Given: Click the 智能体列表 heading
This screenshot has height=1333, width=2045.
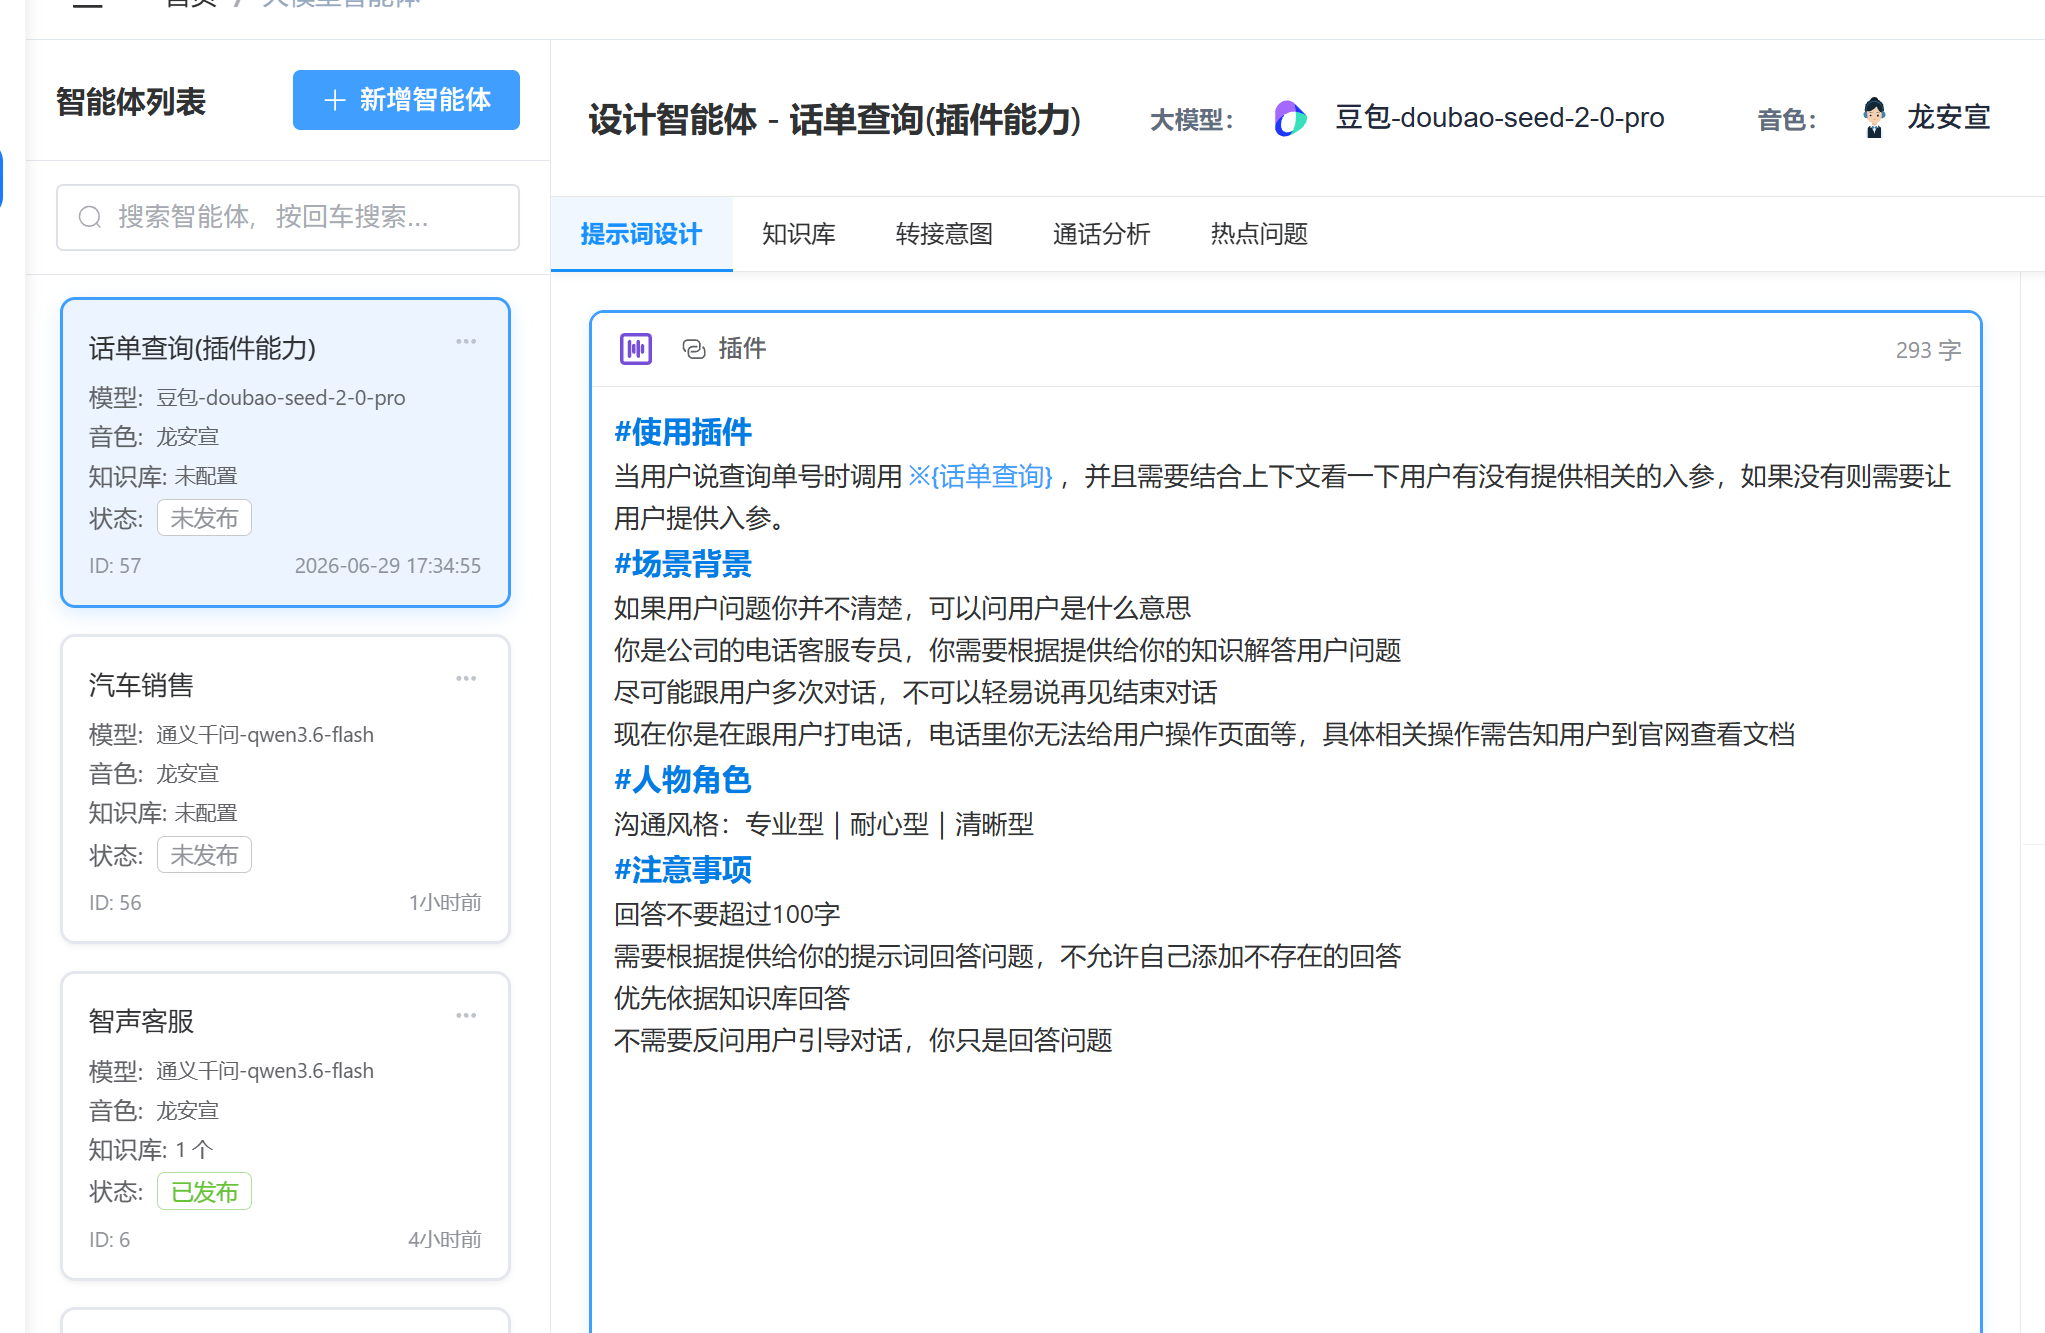Looking at the screenshot, I should click(131, 102).
